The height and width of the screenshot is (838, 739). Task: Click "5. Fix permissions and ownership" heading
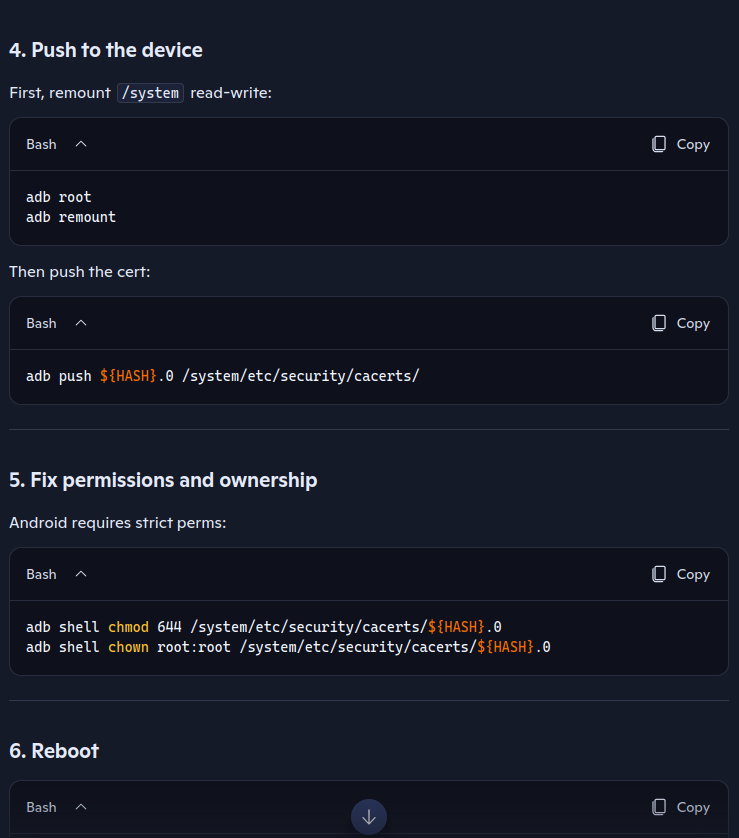click(163, 480)
